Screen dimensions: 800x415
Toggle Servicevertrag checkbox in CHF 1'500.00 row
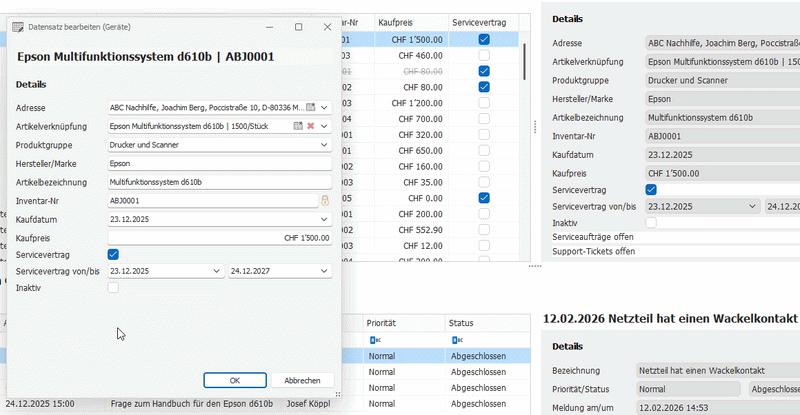click(x=484, y=39)
